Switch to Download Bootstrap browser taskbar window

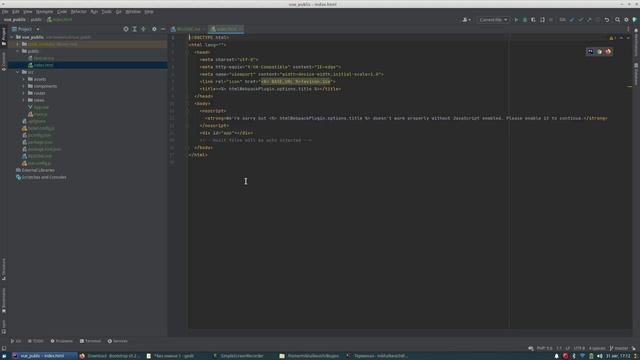(x=109, y=356)
